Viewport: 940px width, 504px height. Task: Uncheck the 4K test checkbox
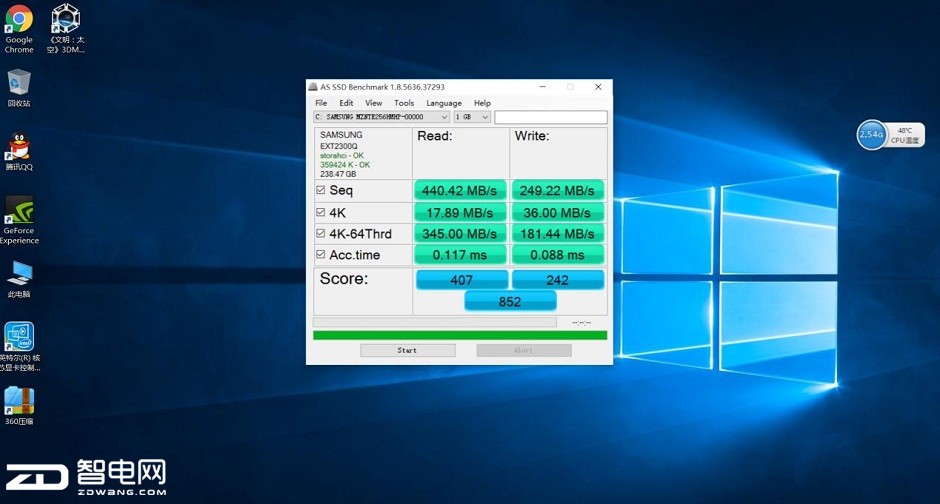(321, 212)
